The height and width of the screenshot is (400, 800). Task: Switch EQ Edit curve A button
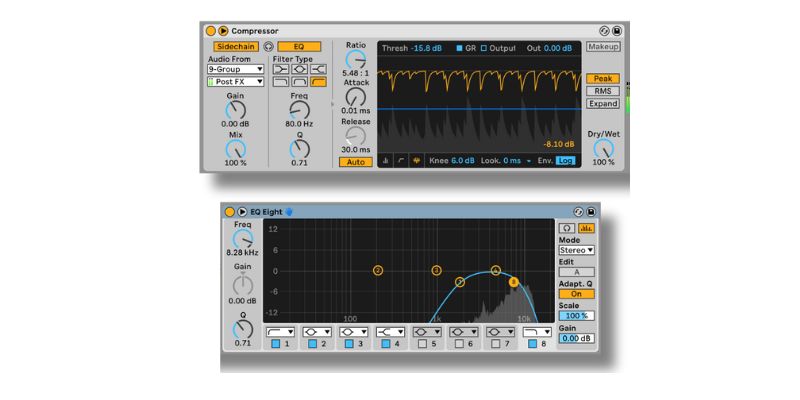point(577,272)
